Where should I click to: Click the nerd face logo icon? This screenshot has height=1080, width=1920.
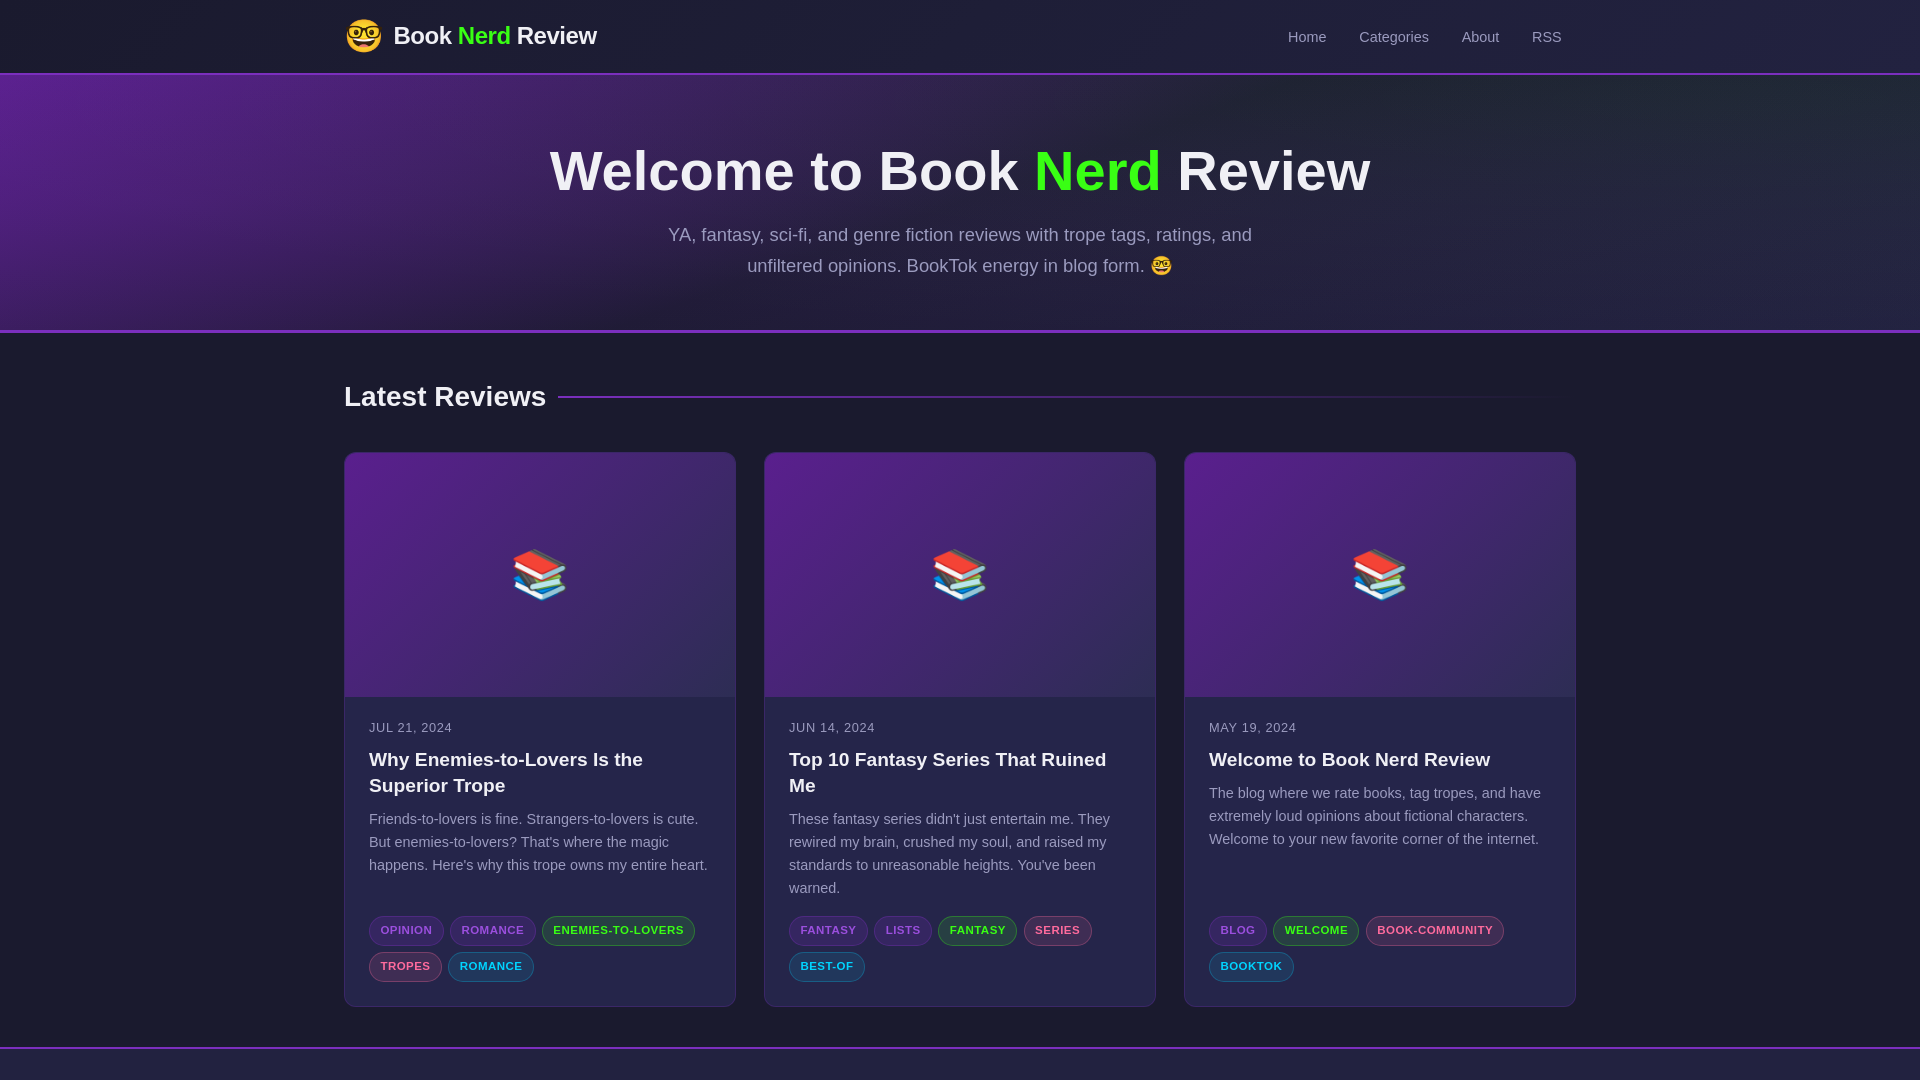364,36
